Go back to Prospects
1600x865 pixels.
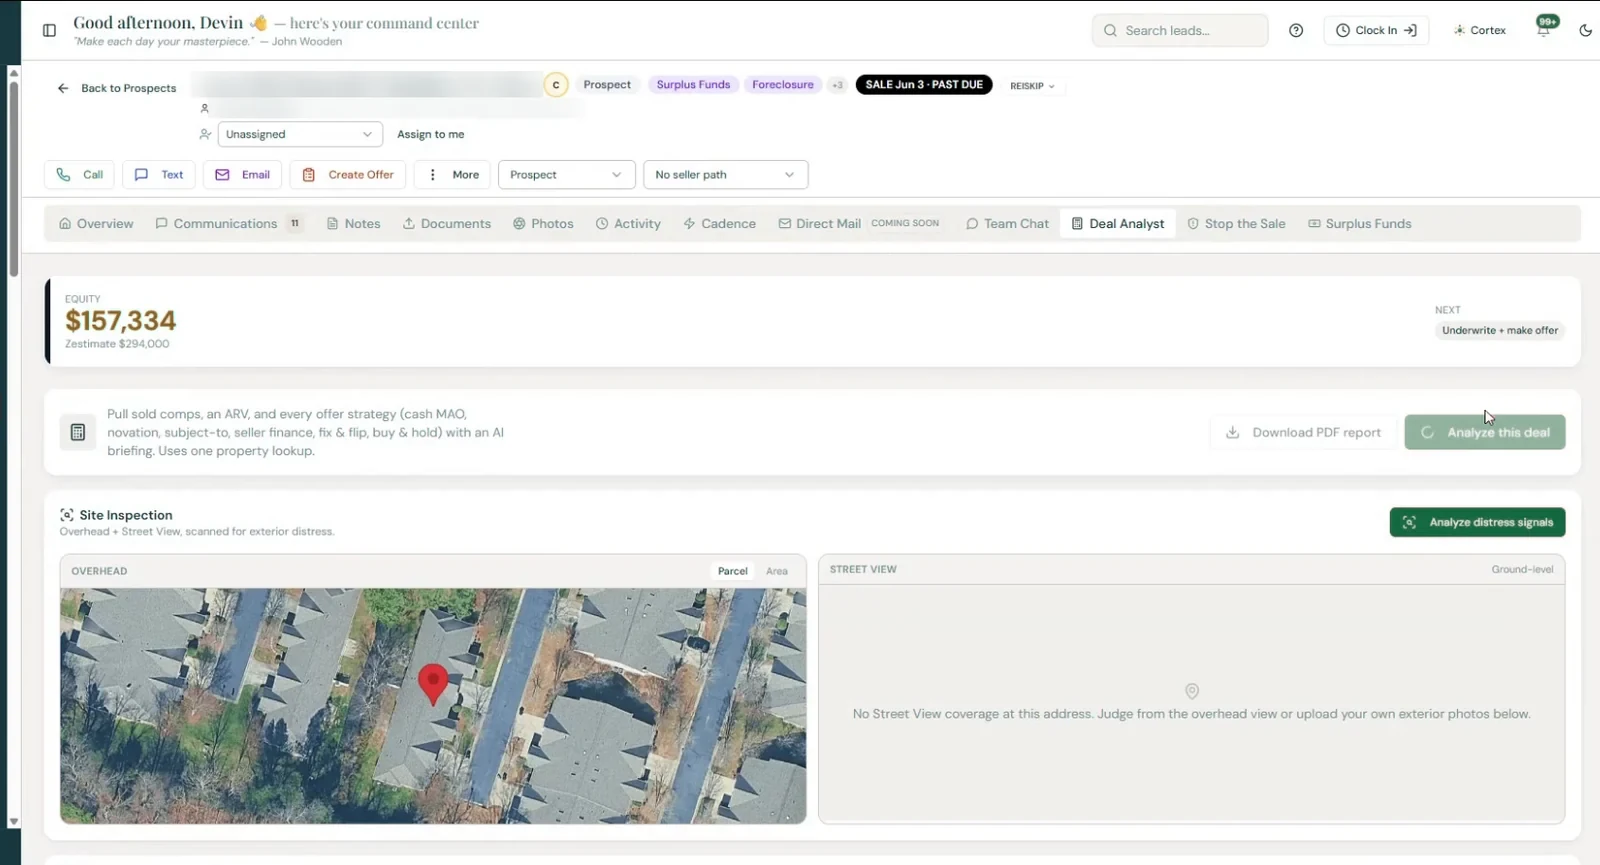pyautogui.click(x=117, y=88)
